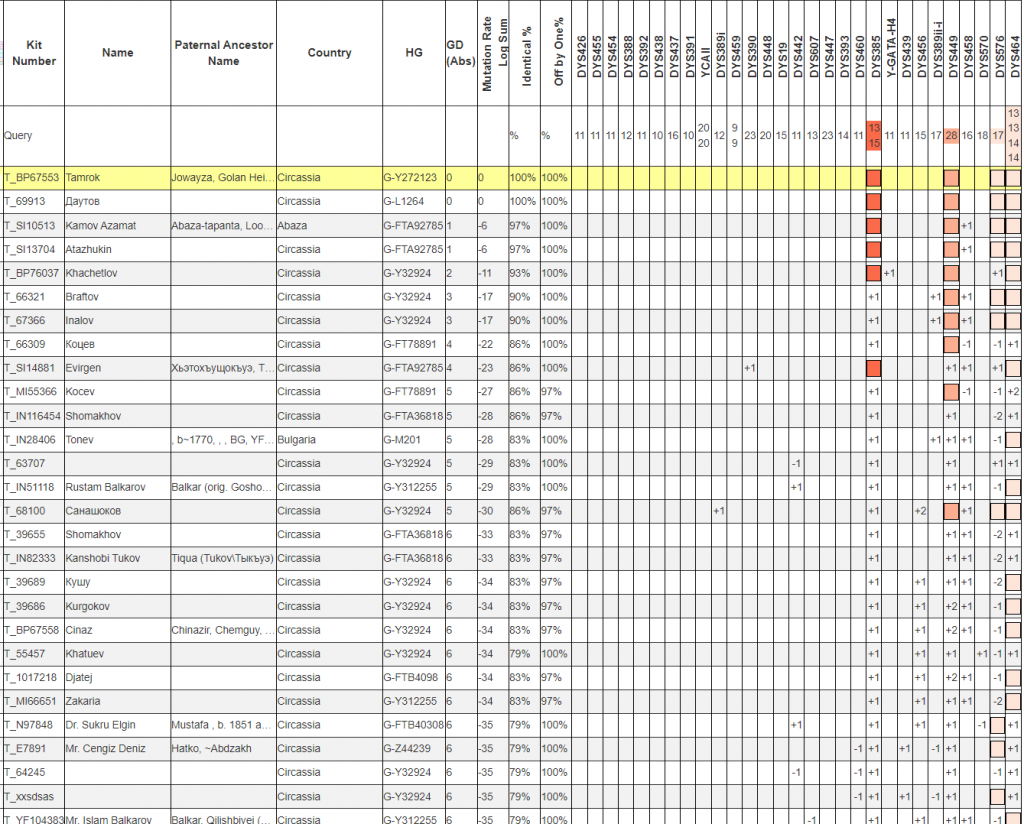The width and height of the screenshot is (1024, 824).
Task: Click kit T_IN28406 for Tonev
Action: pos(32,440)
